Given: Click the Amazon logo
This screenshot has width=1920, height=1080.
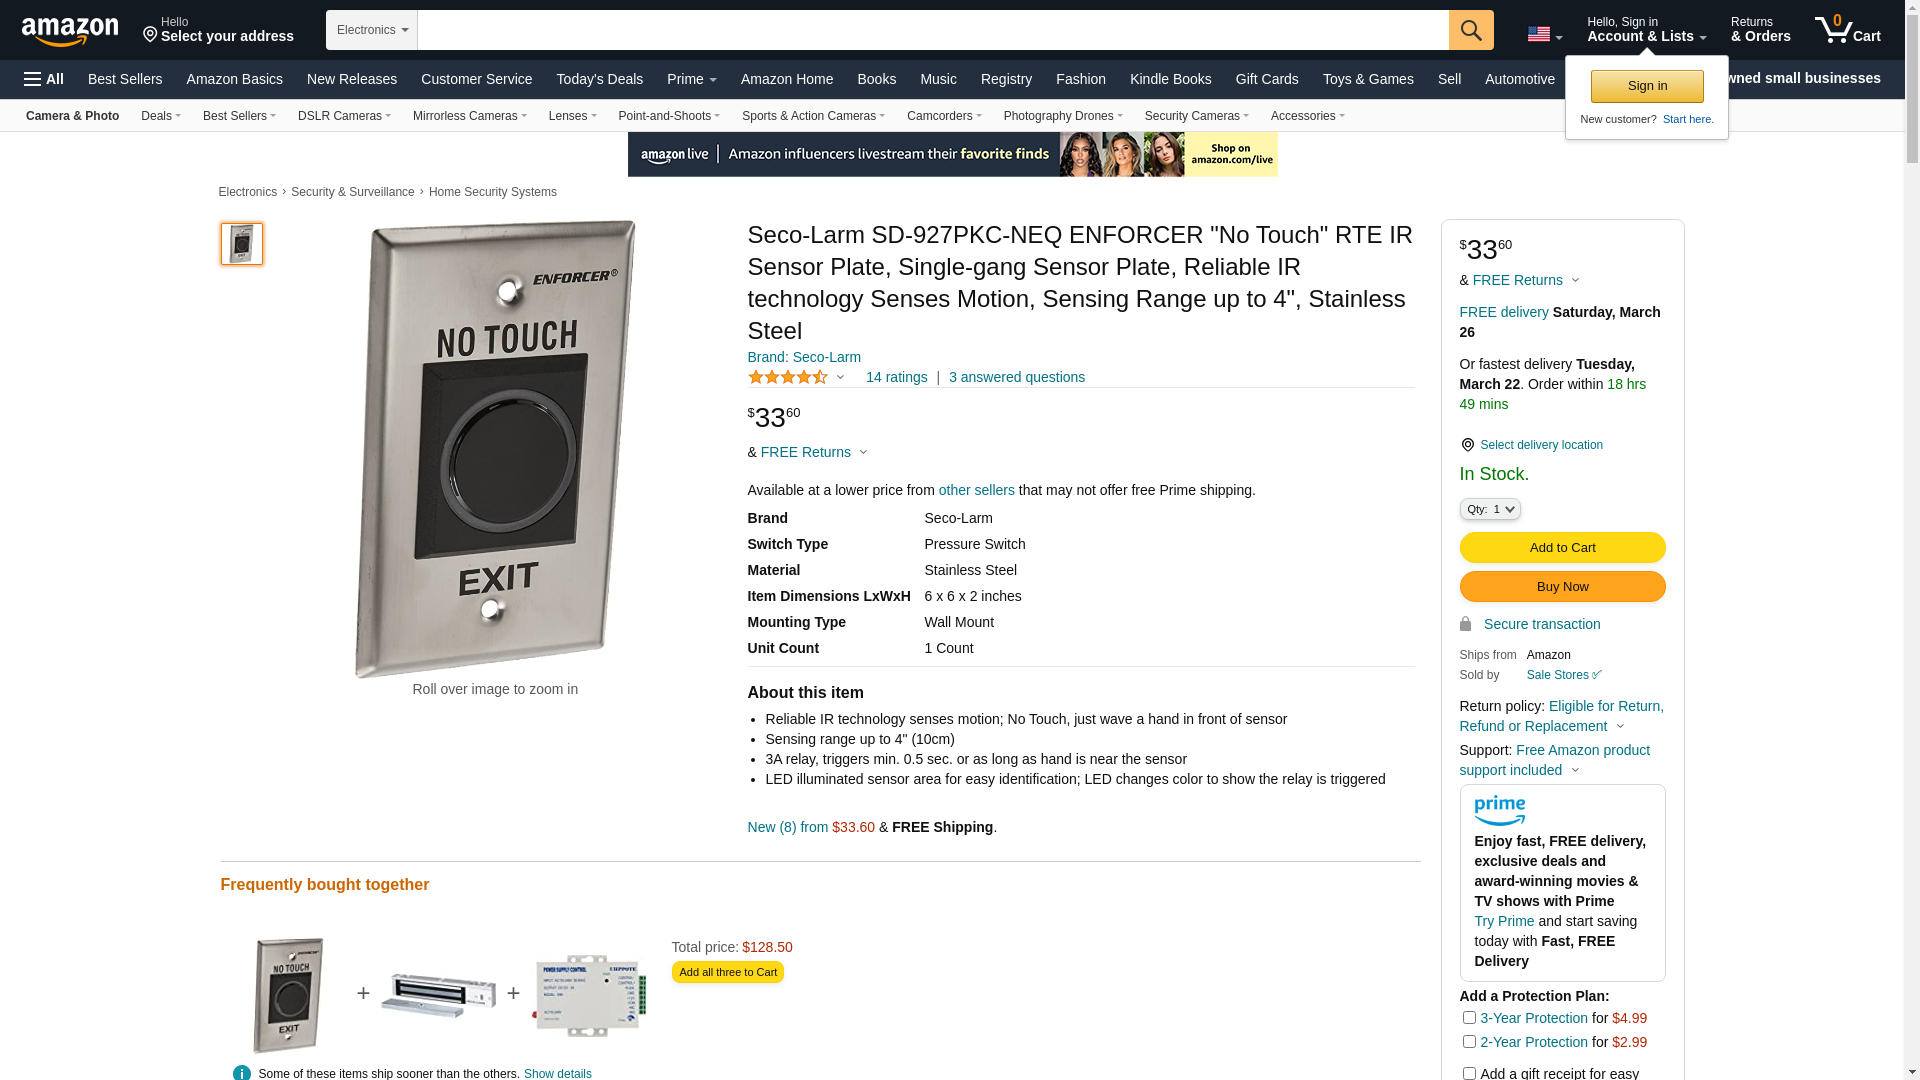Looking at the screenshot, I should click(70, 31).
